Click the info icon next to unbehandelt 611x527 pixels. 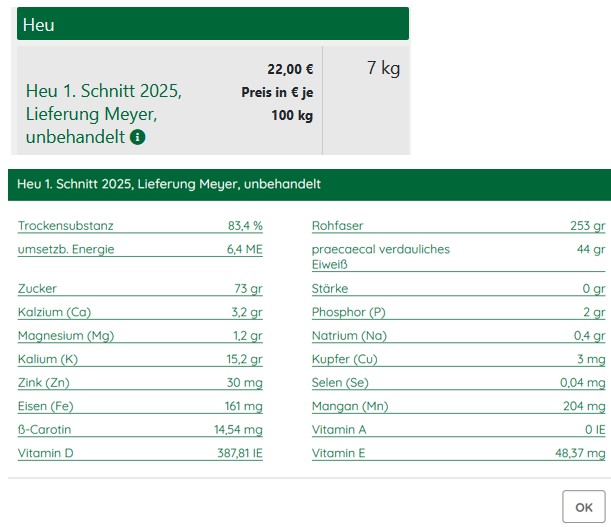(x=138, y=137)
